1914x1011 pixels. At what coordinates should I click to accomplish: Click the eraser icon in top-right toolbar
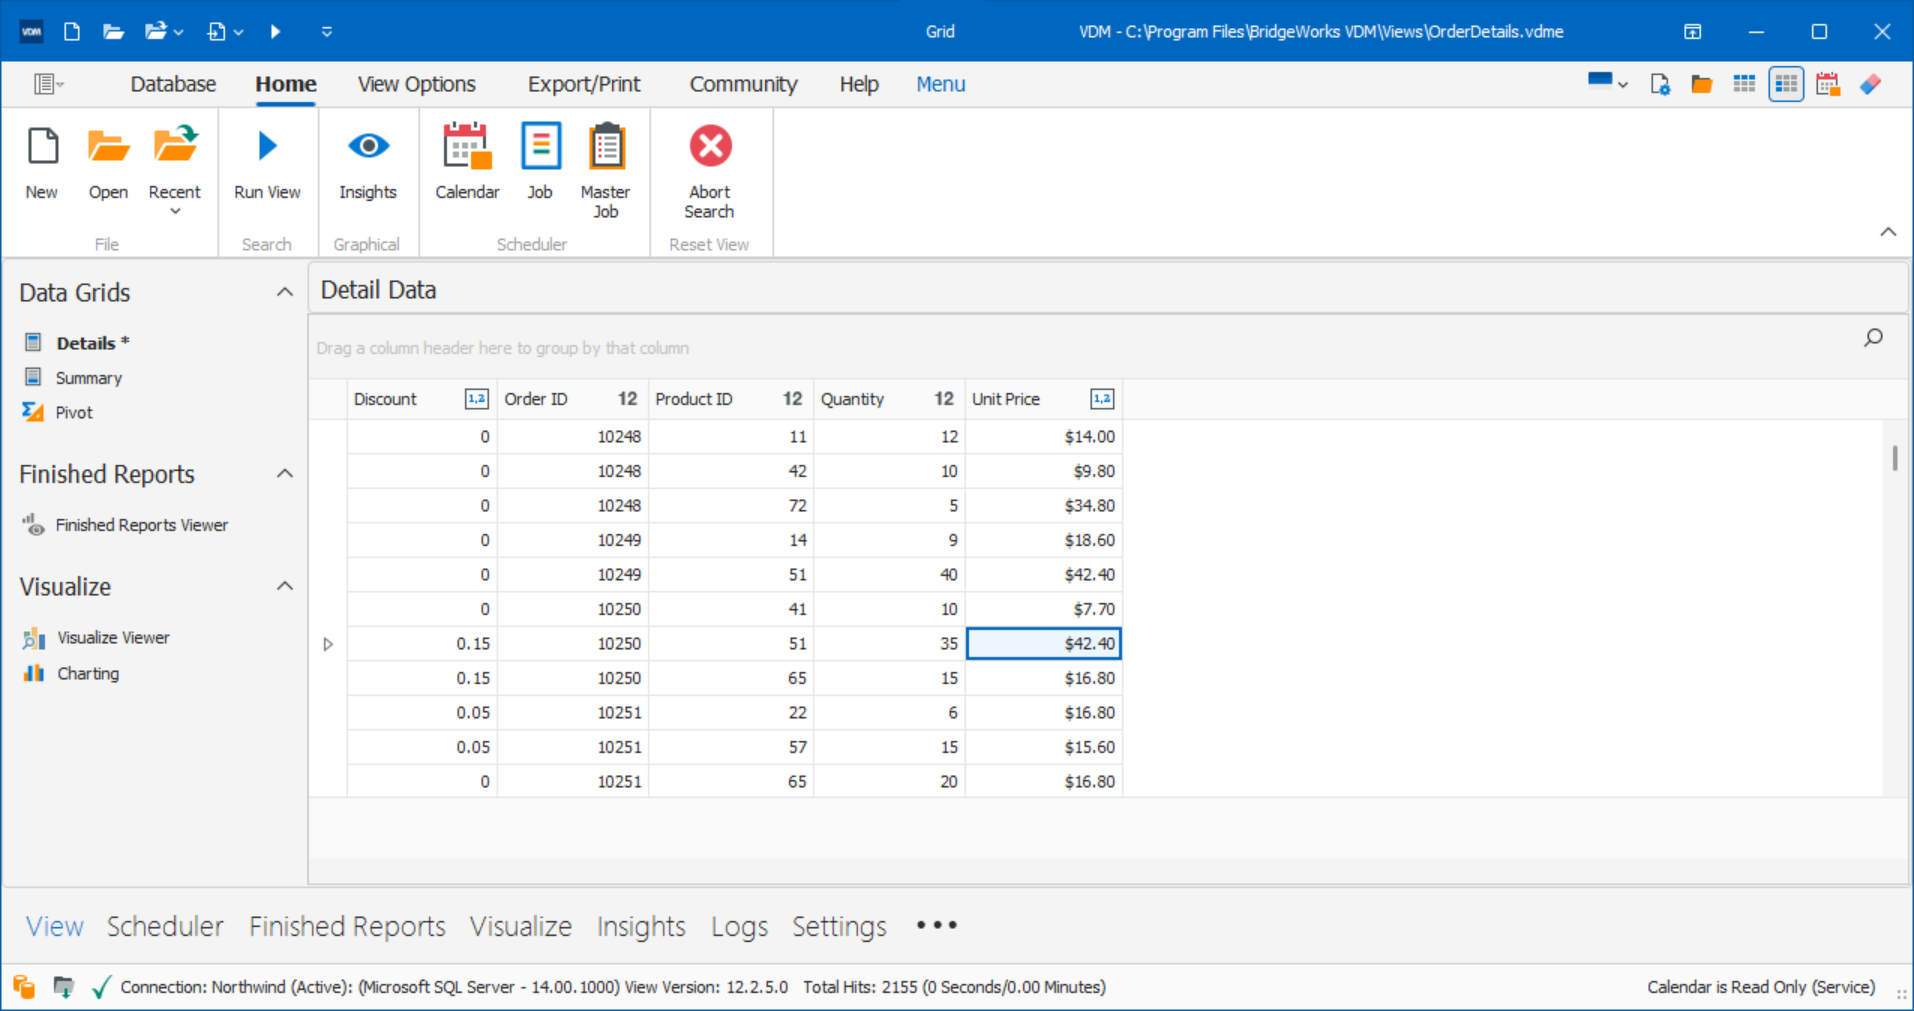(1870, 85)
